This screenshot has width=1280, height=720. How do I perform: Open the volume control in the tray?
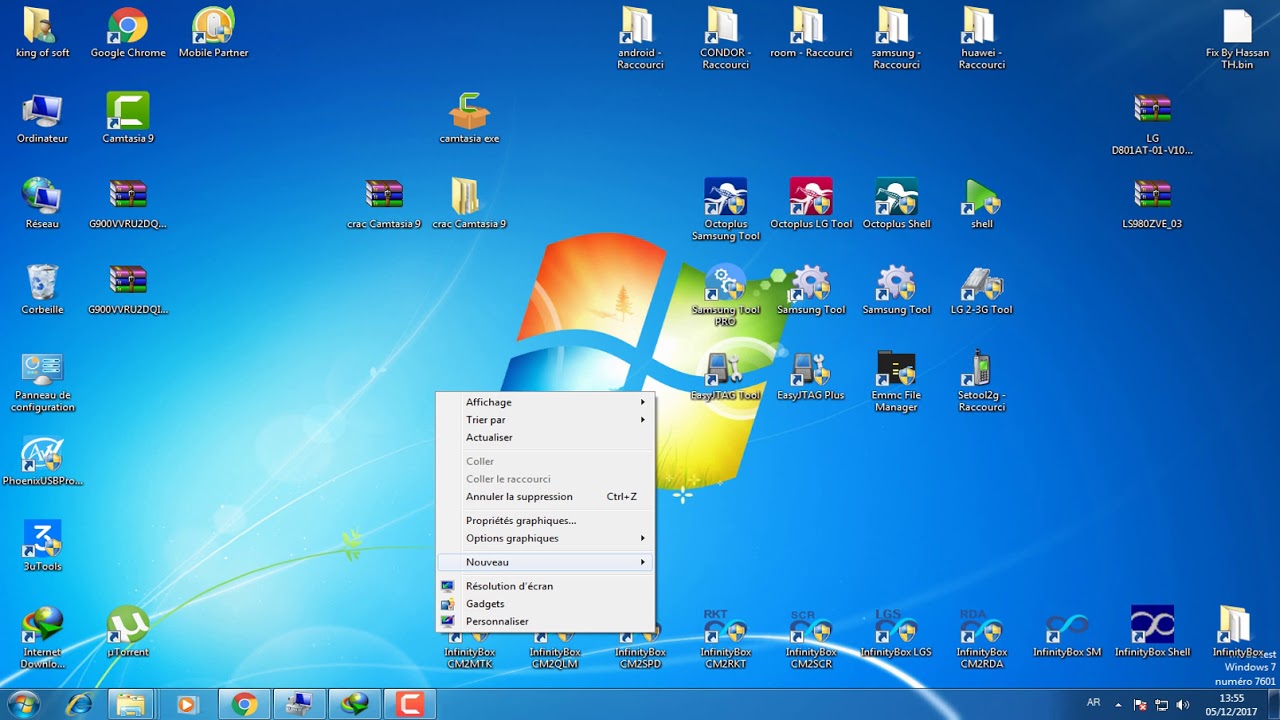(x=1183, y=705)
